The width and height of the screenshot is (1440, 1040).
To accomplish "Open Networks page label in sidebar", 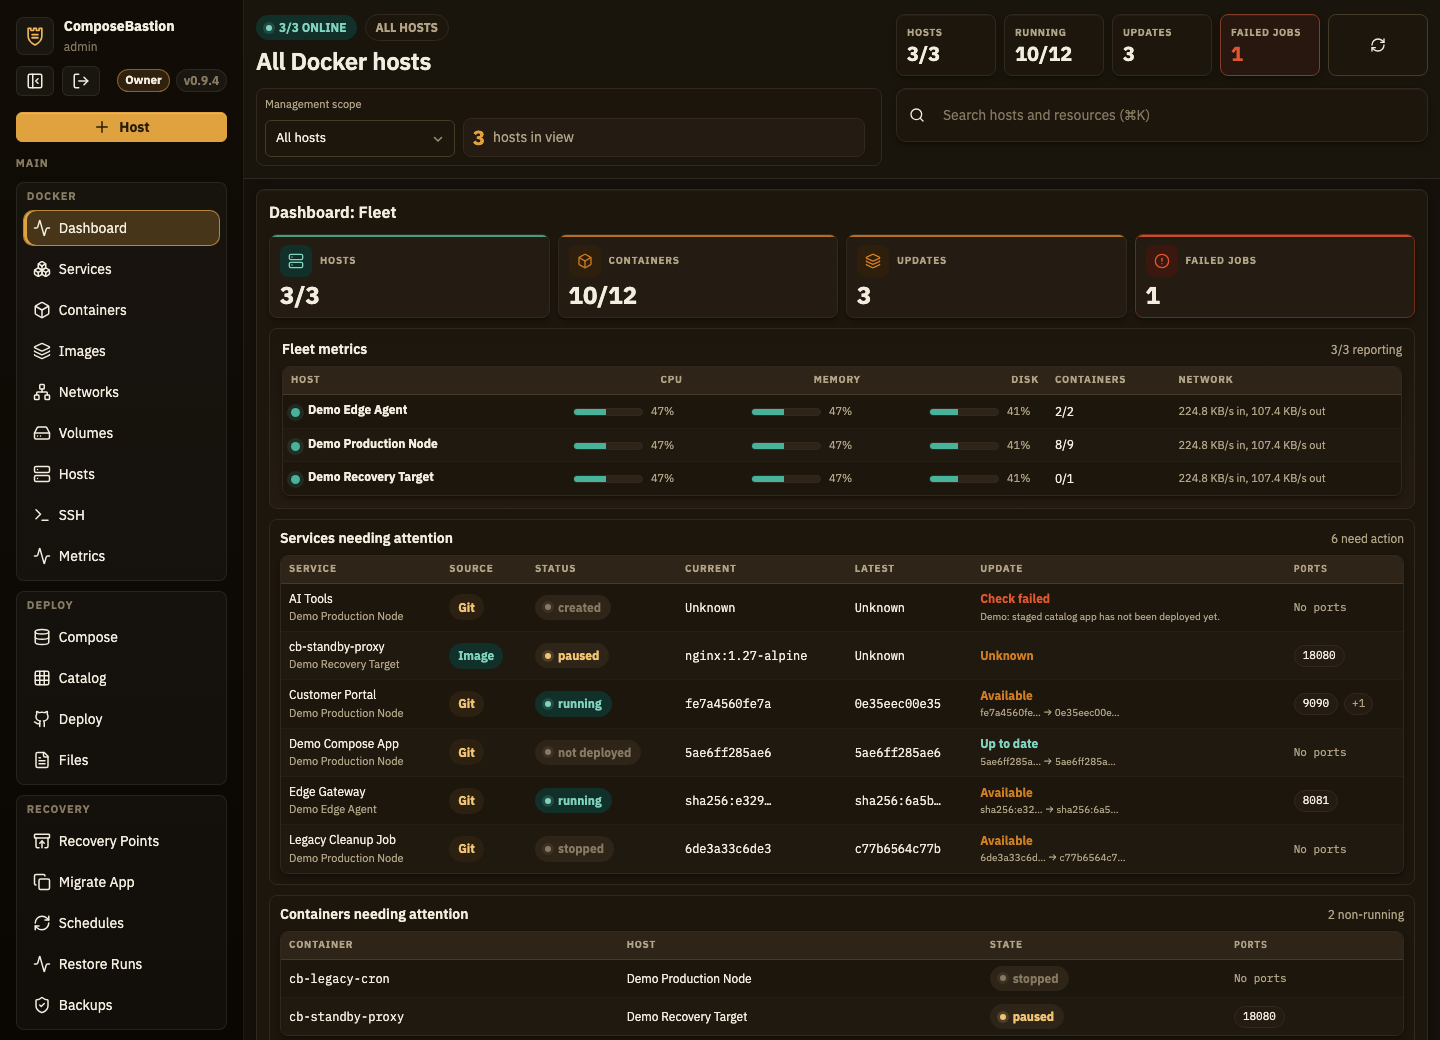I will pos(89,392).
